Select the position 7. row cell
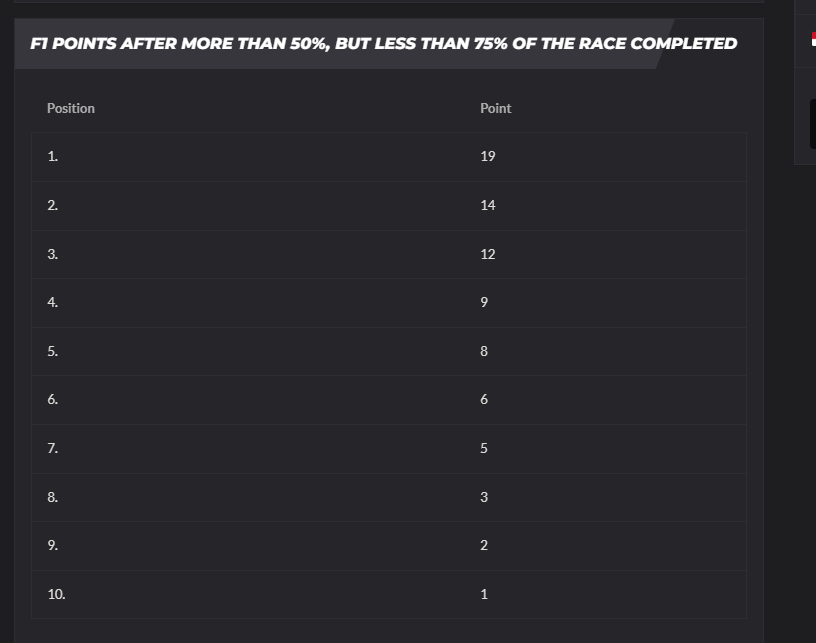816x643 pixels. coord(53,448)
